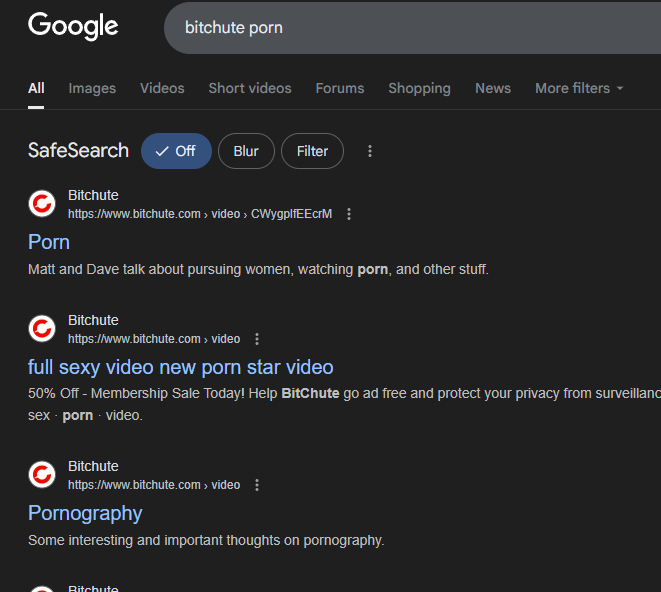
Task: Click Bitchute favicon above 'full sexy video' result
Action: click(x=42, y=328)
